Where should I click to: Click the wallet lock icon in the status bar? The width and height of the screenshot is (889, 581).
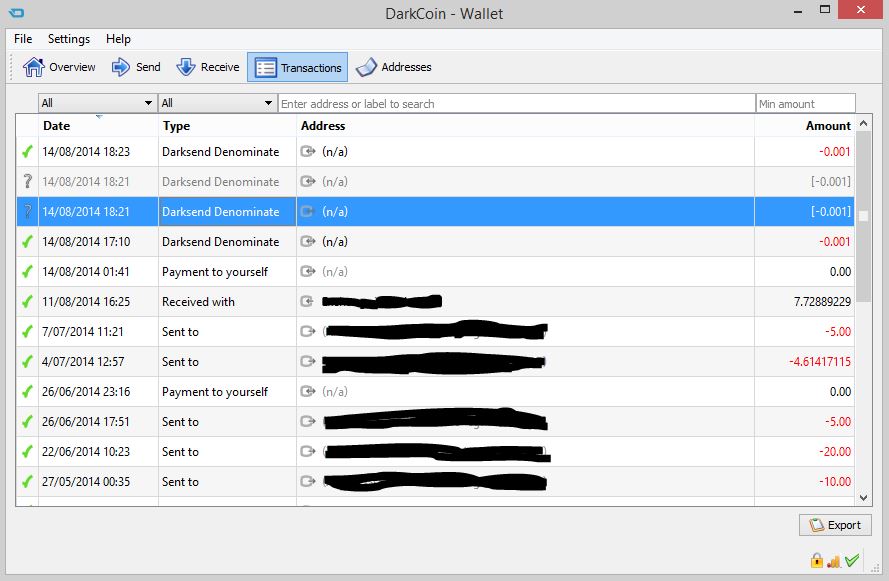coord(816,560)
